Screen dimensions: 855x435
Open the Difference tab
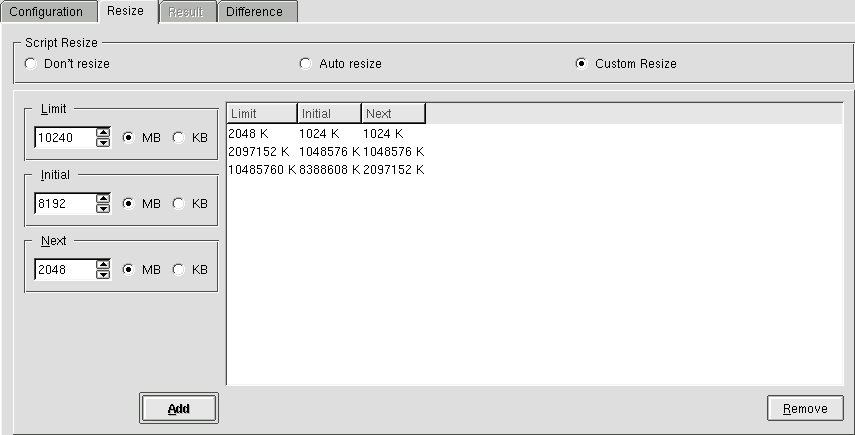(x=254, y=12)
